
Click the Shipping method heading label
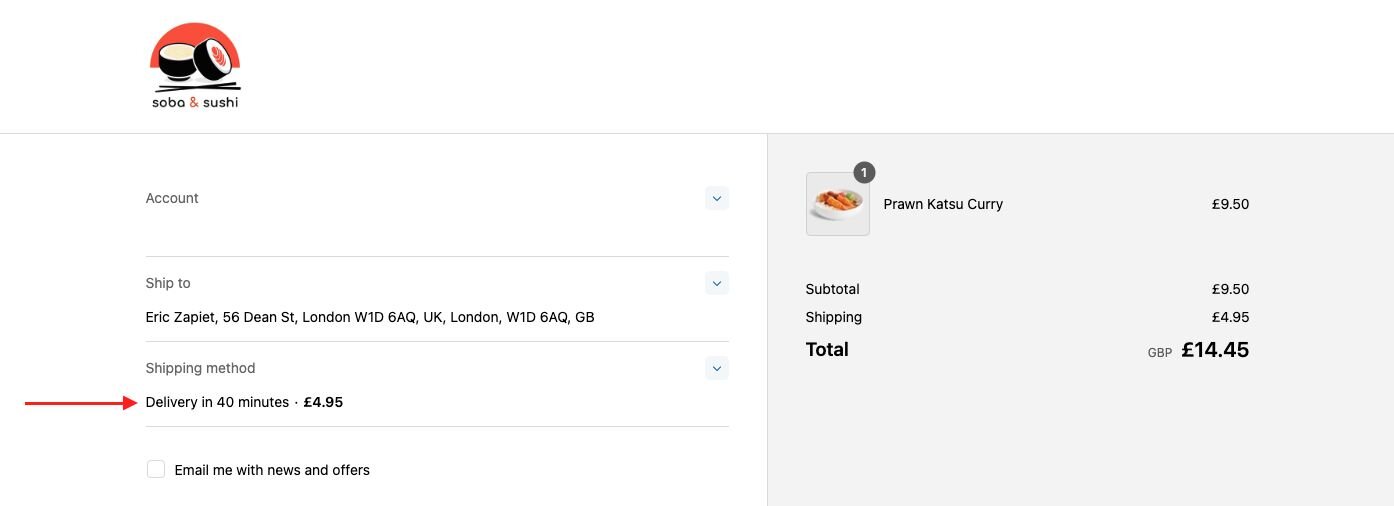pyautogui.click(x=200, y=368)
